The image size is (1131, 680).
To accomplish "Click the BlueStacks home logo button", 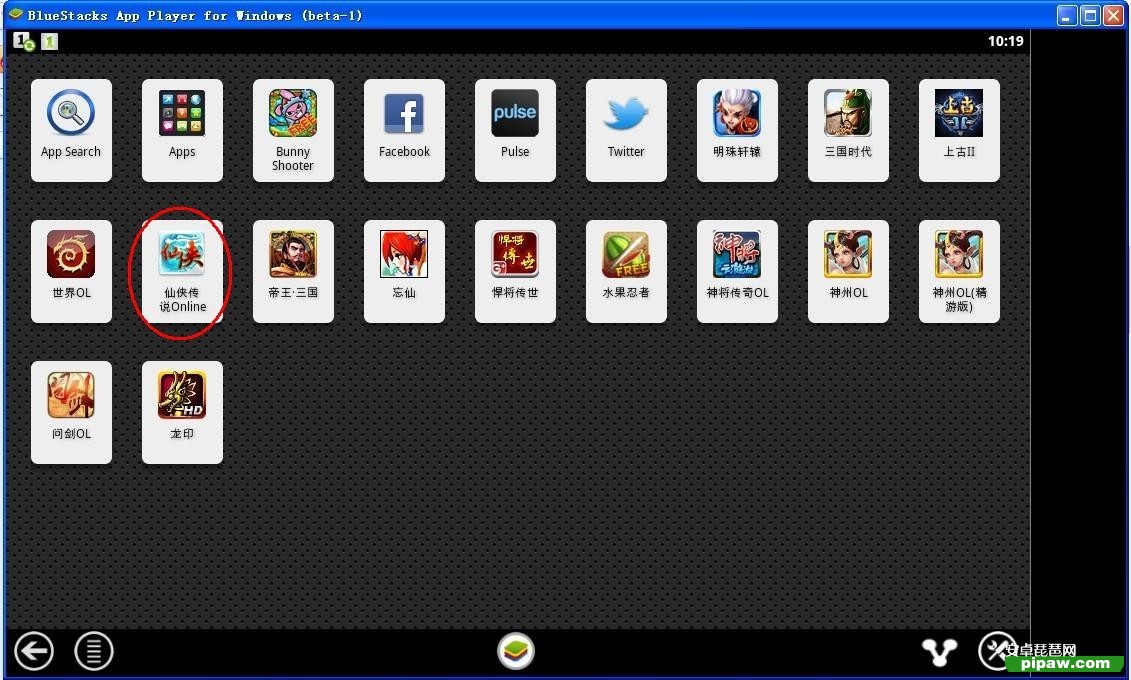I will pyautogui.click(x=516, y=650).
